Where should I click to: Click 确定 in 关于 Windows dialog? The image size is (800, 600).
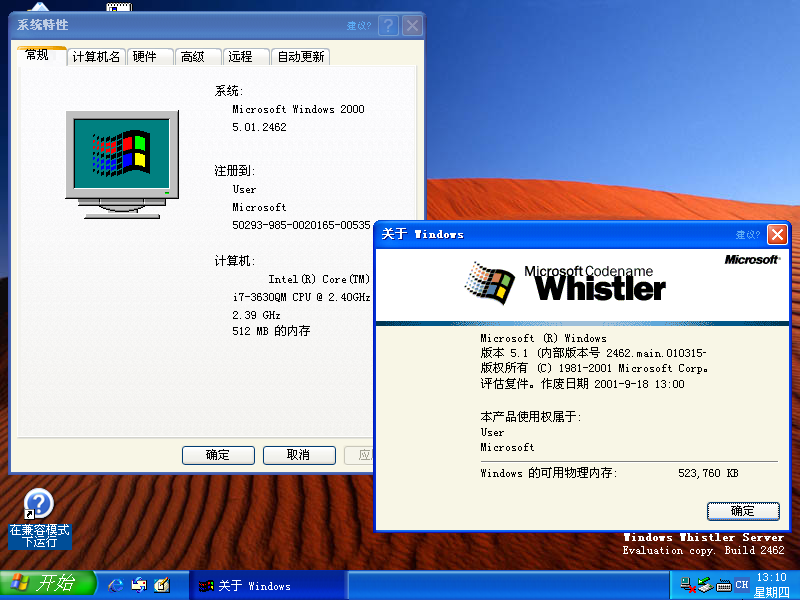click(x=743, y=511)
